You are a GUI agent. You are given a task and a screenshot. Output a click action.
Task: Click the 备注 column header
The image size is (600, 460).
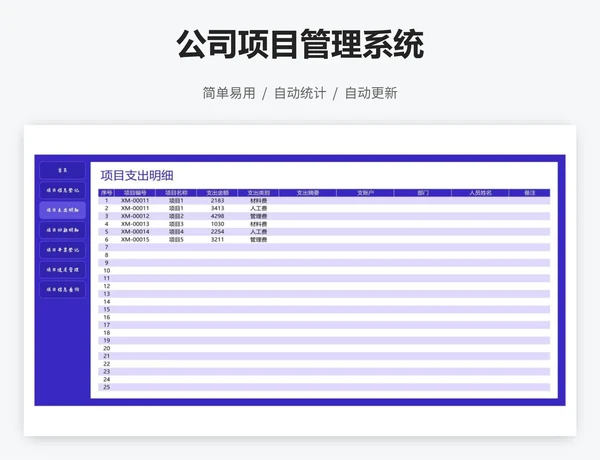[x=530, y=193]
